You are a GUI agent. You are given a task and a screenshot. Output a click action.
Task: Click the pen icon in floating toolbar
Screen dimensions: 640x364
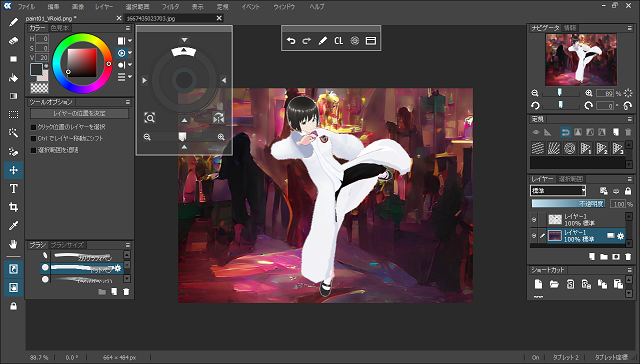pyautogui.click(x=322, y=41)
